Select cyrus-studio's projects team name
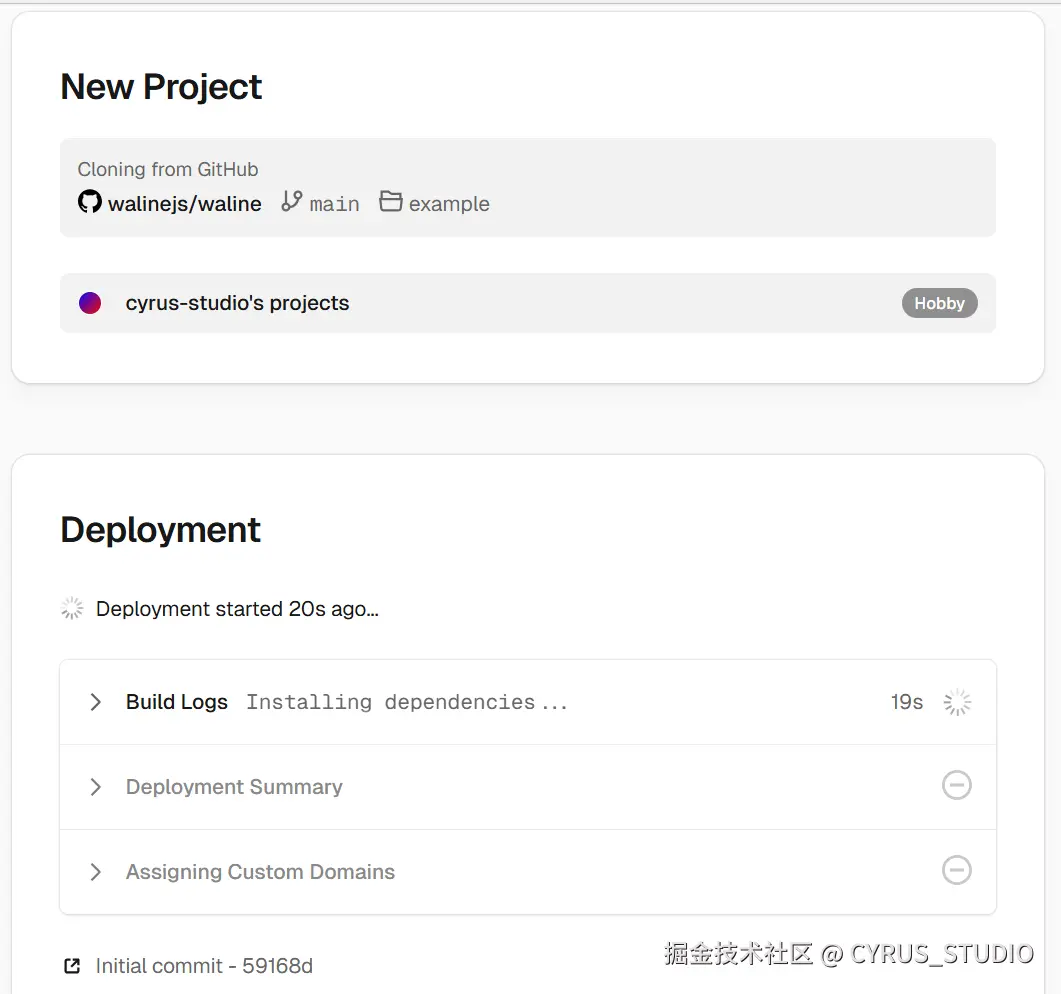 click(238, 303)
